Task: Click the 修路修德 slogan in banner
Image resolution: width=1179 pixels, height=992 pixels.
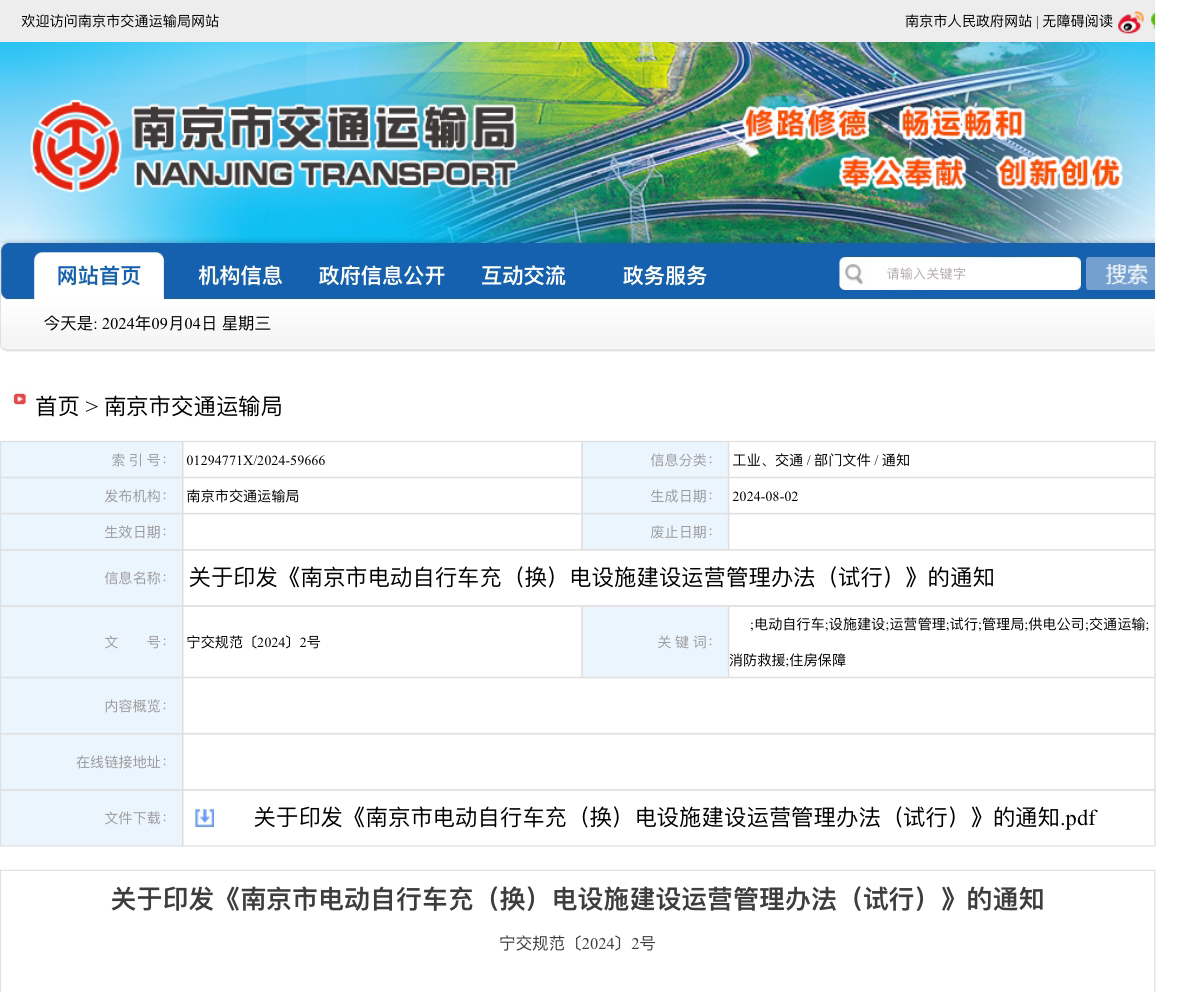Action: point(805,124)
